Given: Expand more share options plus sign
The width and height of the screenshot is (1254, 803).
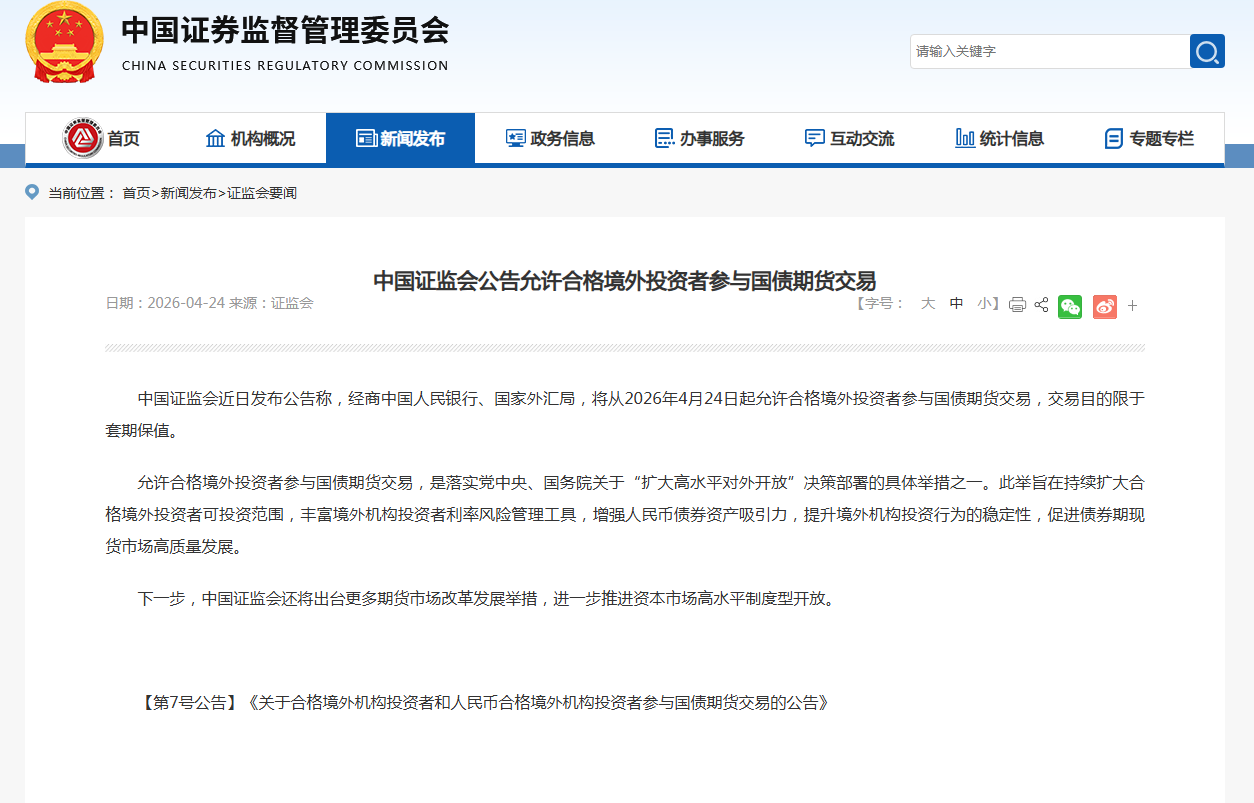Looking at the screenshot, I should (x=1133, y=306).
